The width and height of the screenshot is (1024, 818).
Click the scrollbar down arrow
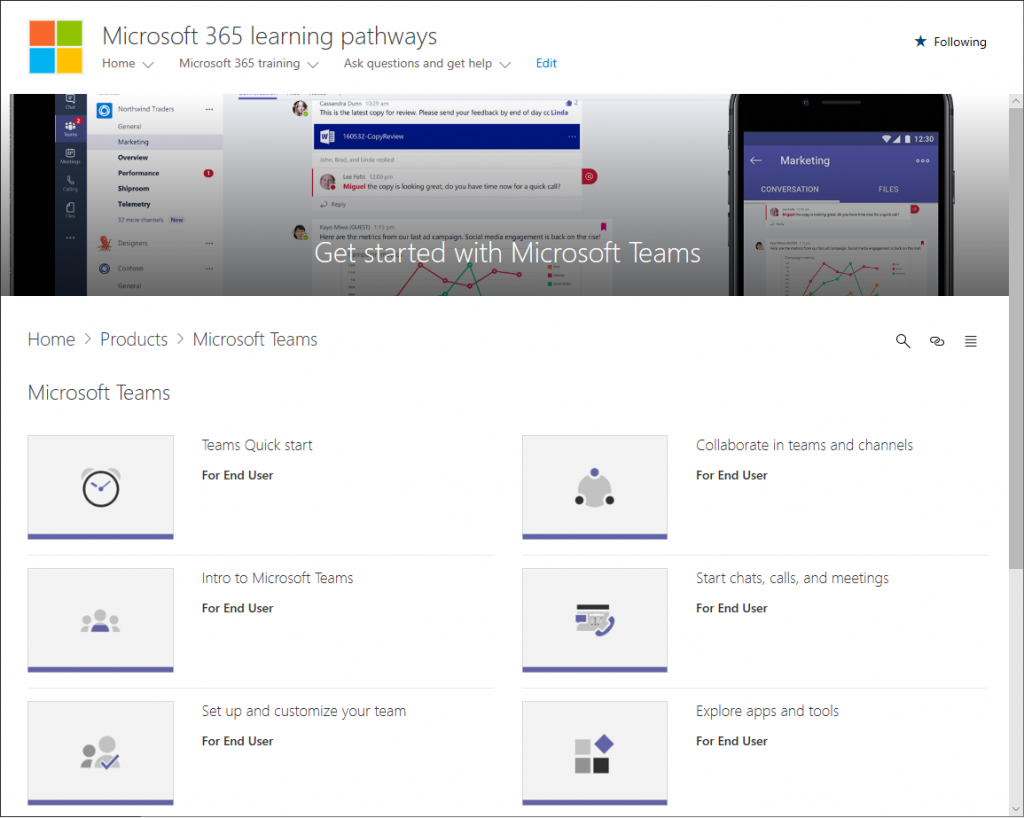(1016, 809)
